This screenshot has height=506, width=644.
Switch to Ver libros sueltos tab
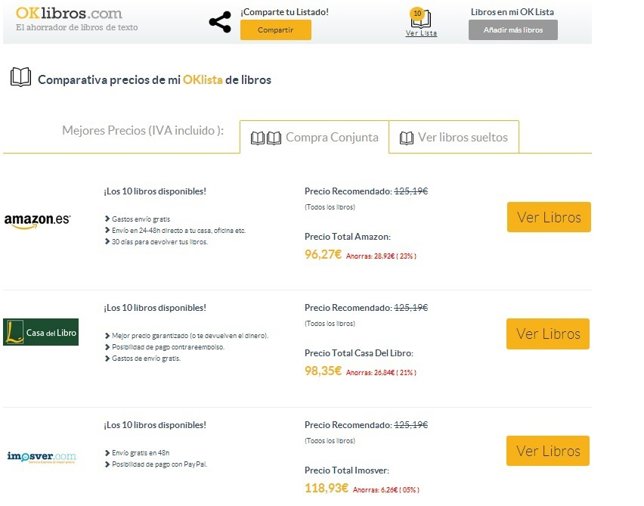[453, 137]
